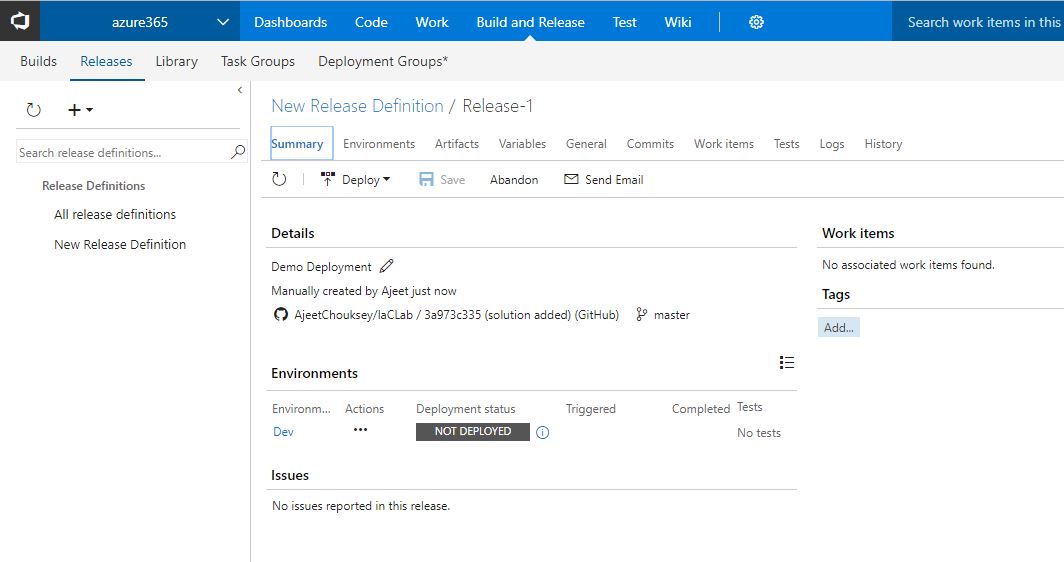This screenshot has width=1064, height=562.
Task: Click the search magnifier icon
Action: [x=238, y=152]
